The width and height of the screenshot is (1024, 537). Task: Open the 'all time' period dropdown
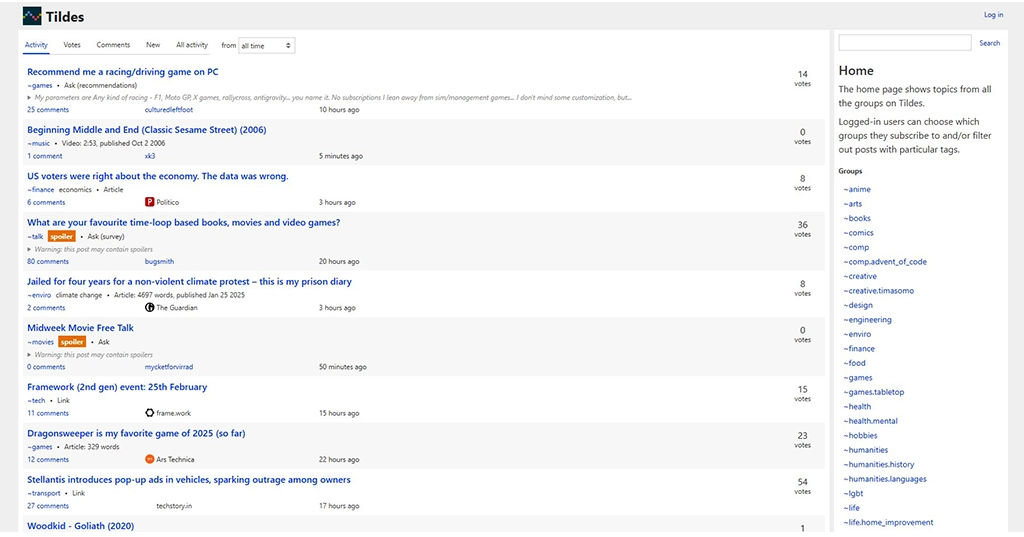[266, 45]
